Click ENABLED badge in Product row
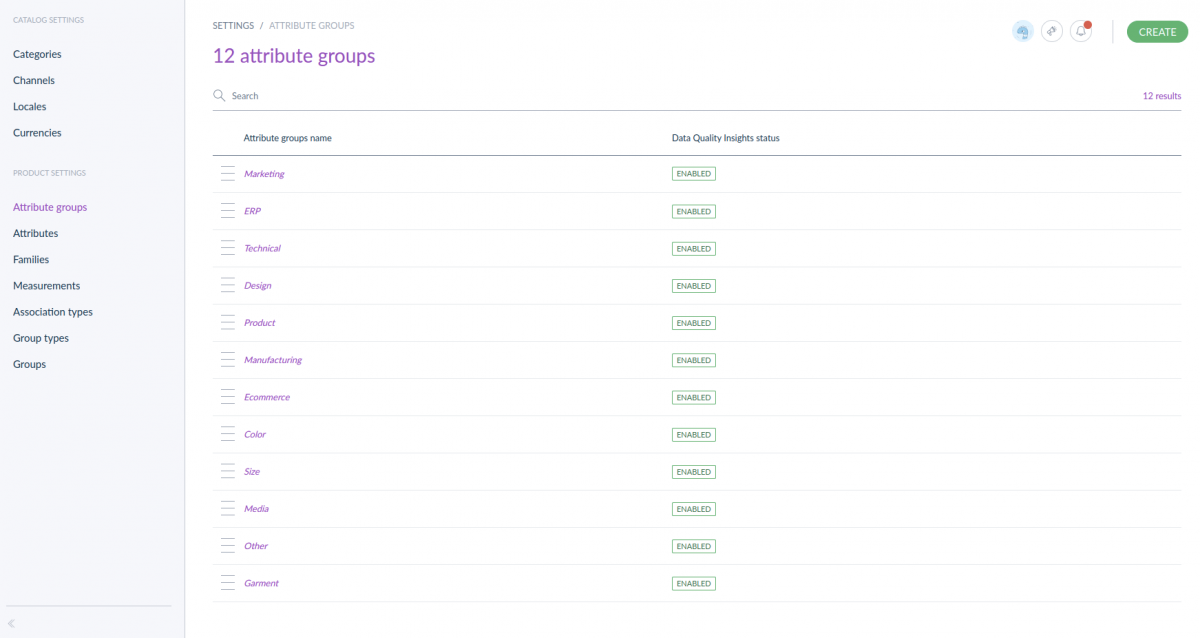Image resolution: width=1200 pixels, height=638 pixels. 694,323
